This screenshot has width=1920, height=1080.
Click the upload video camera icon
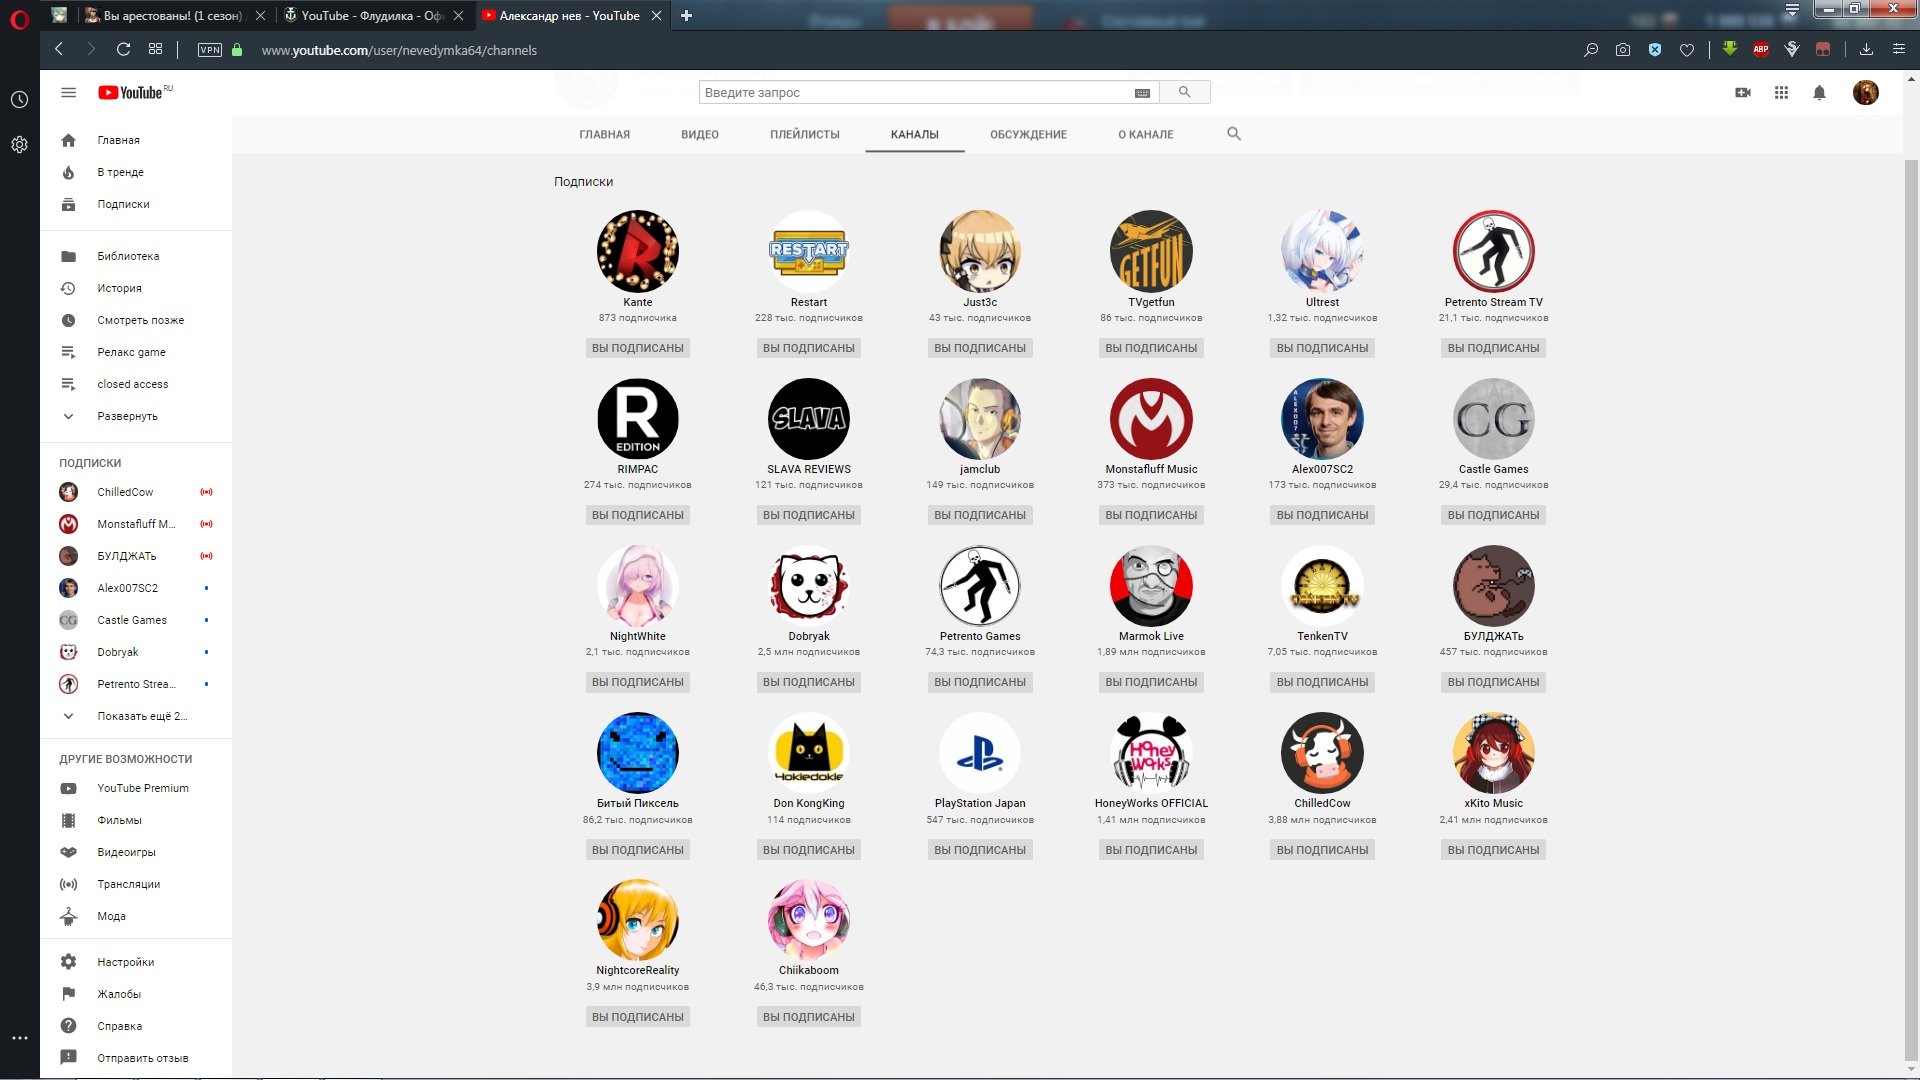(1743, 93)
